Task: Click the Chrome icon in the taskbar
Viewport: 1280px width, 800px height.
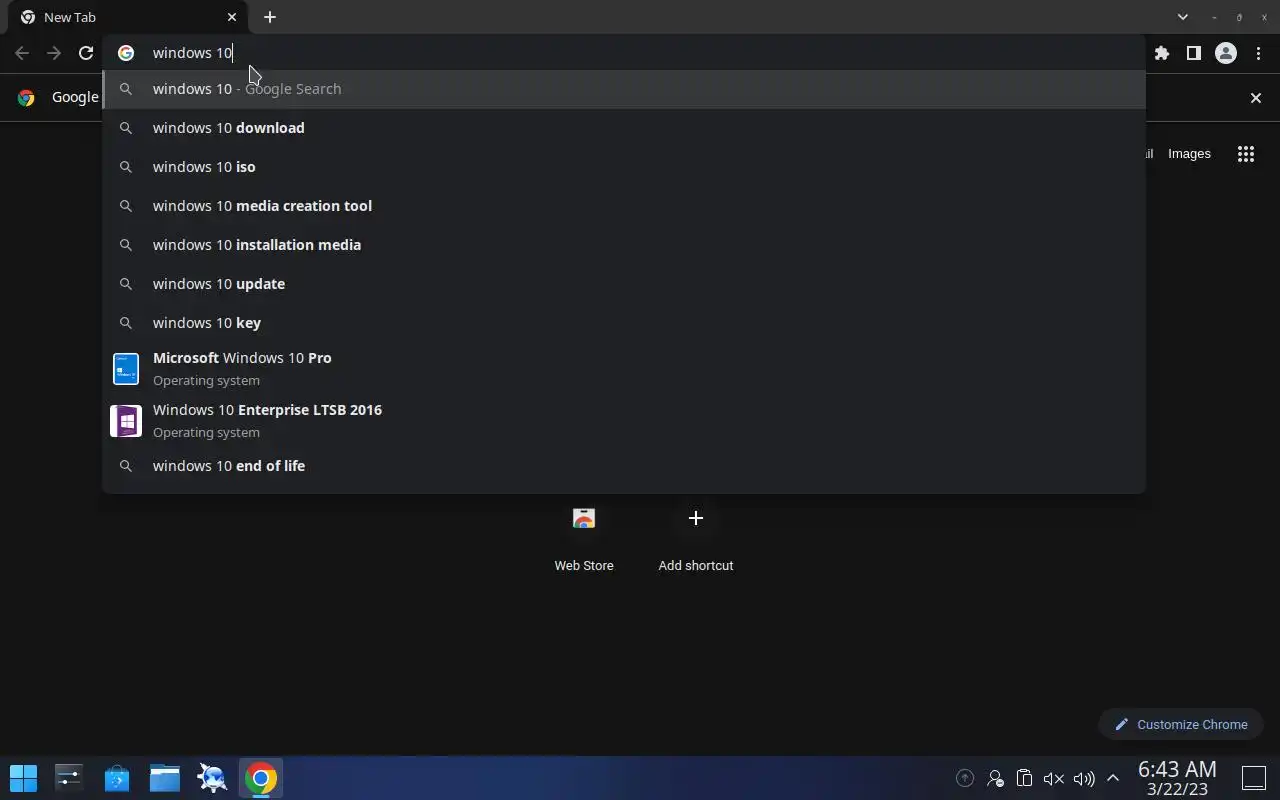Action: pos(261,778)
